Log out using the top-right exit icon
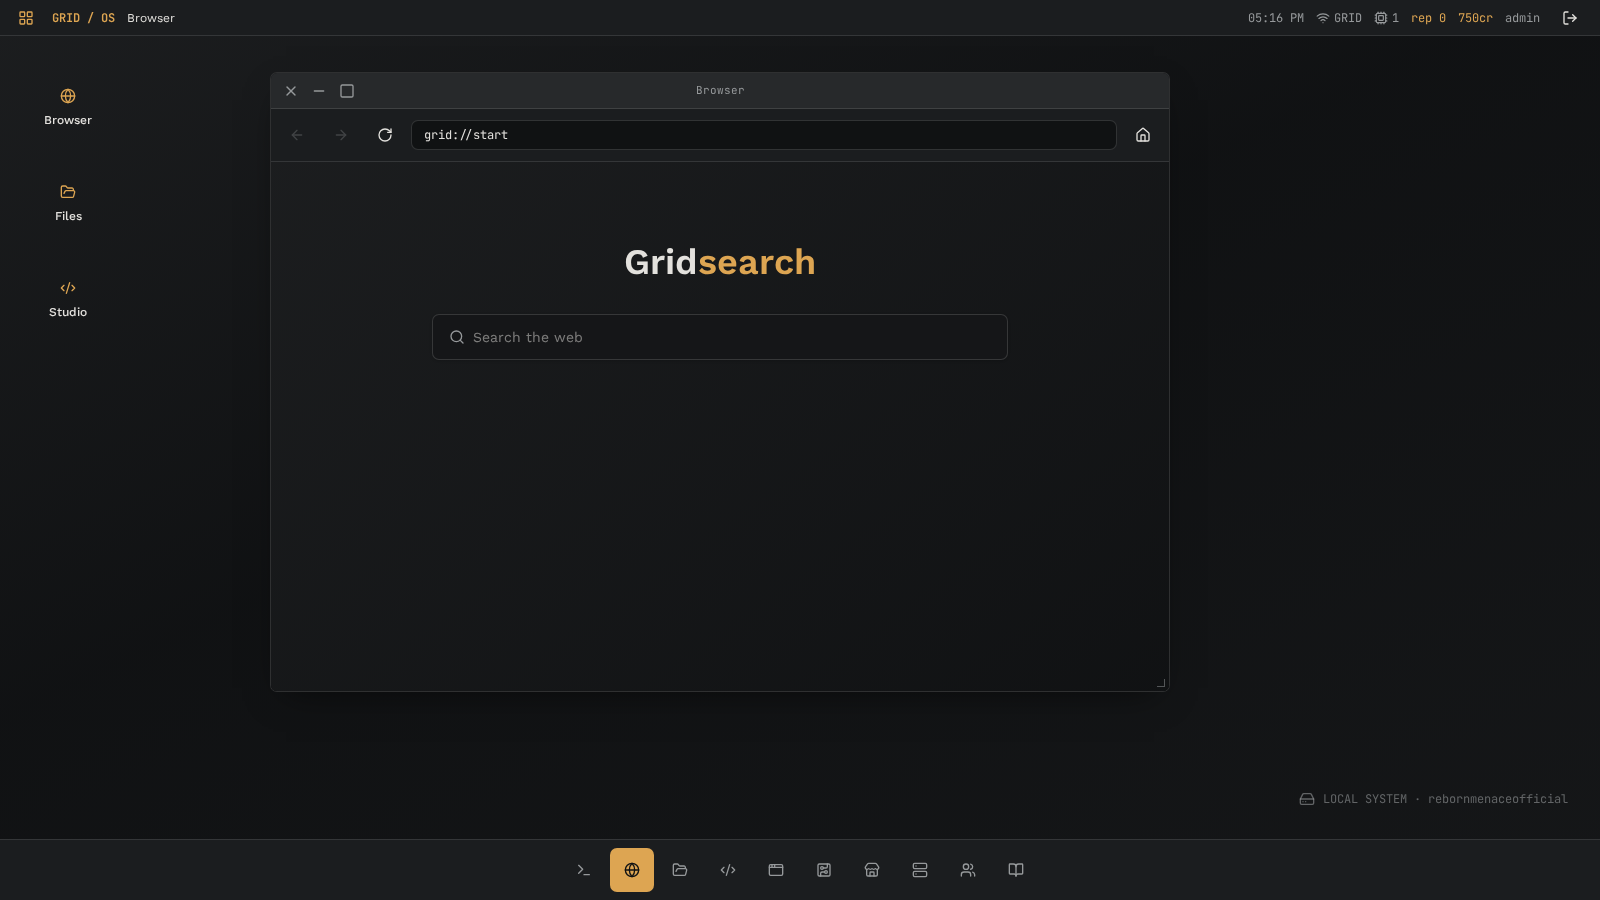 coord(1570,18)
